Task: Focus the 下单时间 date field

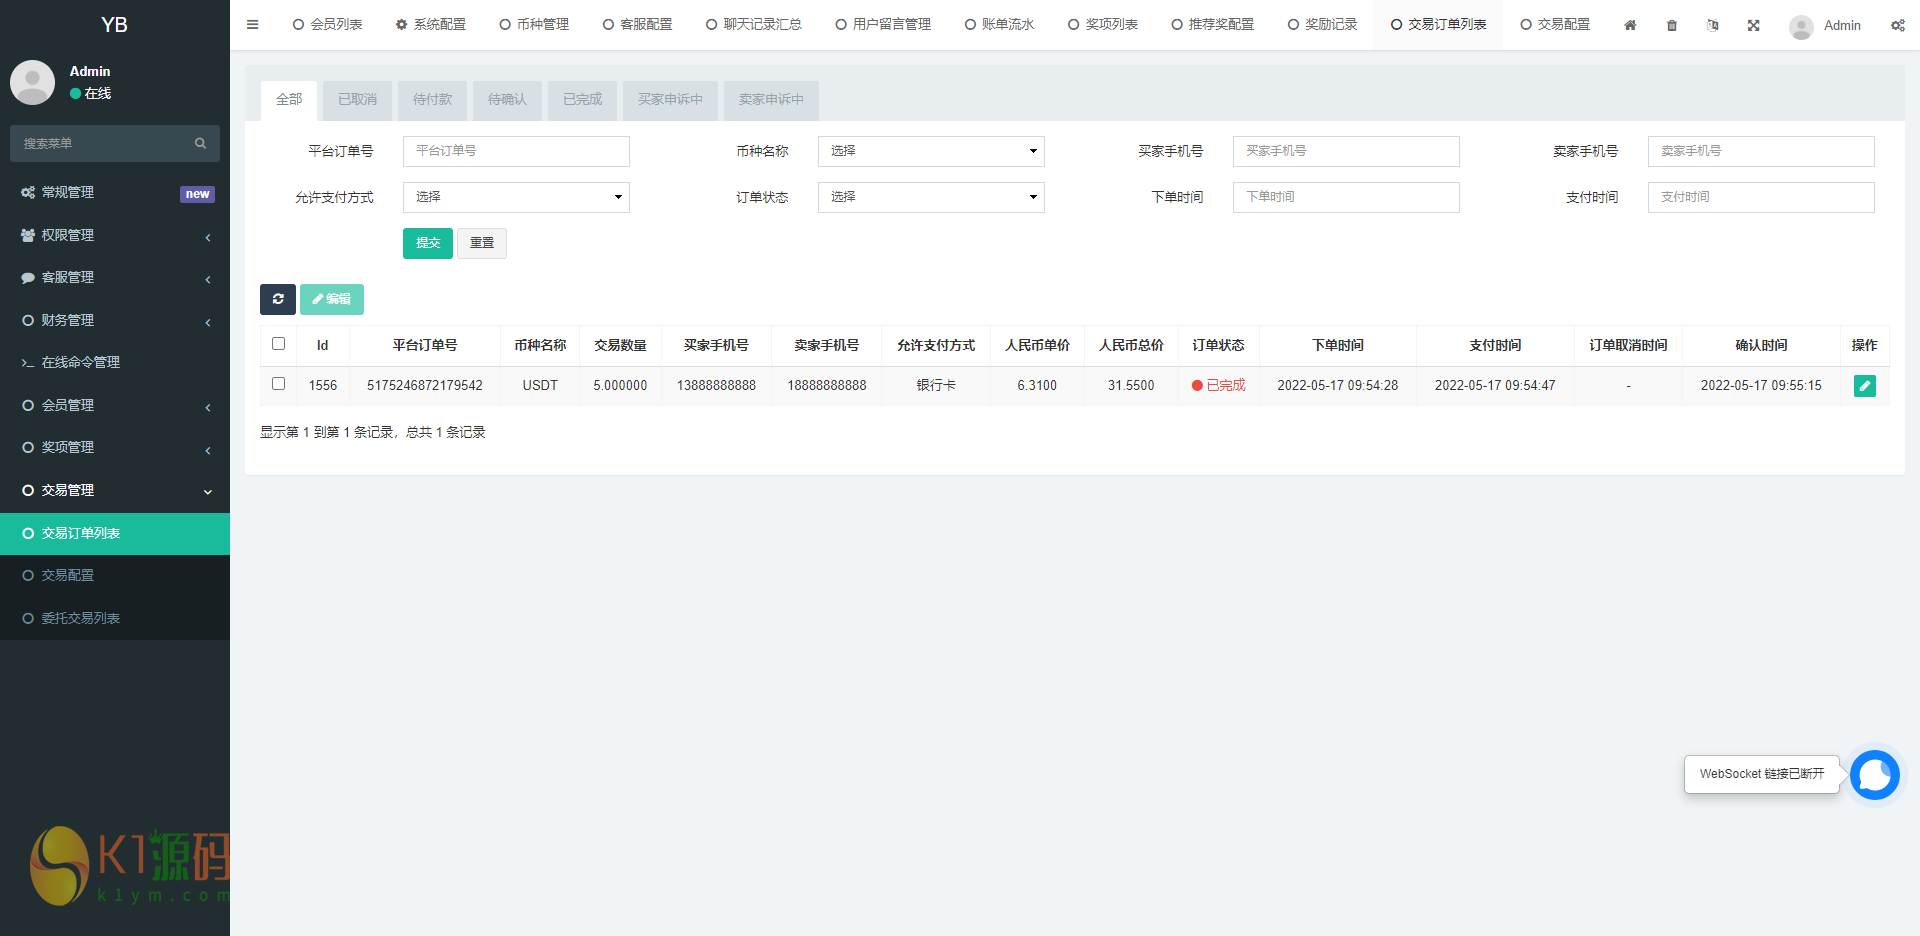Action: click(1346, 197)
